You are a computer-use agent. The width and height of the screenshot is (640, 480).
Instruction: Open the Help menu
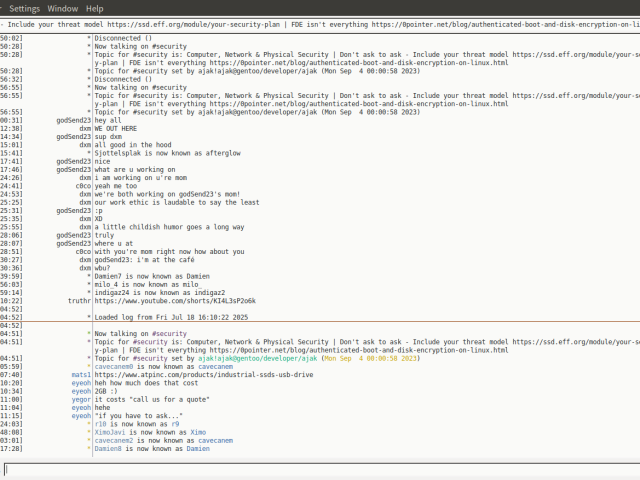[95, 9]
